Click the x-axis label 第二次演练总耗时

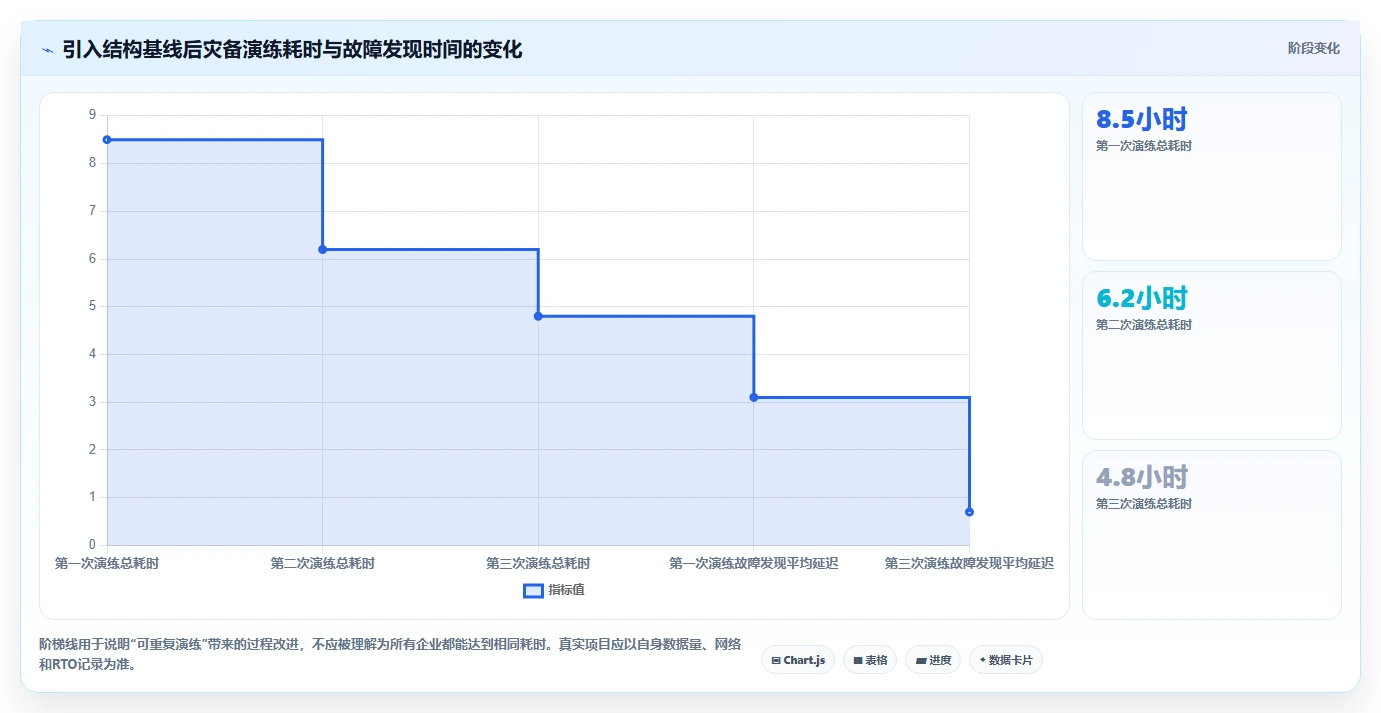coord(322,564)
